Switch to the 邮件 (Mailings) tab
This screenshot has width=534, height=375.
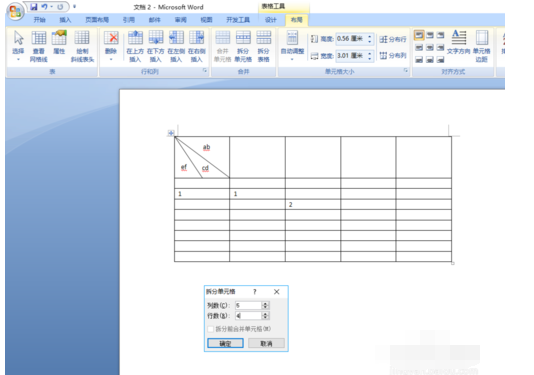(155, 20)
